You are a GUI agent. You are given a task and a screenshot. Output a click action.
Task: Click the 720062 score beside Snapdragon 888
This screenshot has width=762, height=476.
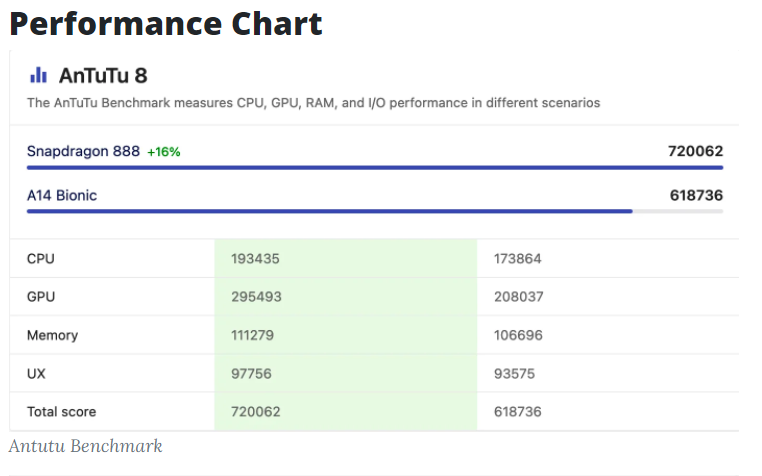(695, 151)
